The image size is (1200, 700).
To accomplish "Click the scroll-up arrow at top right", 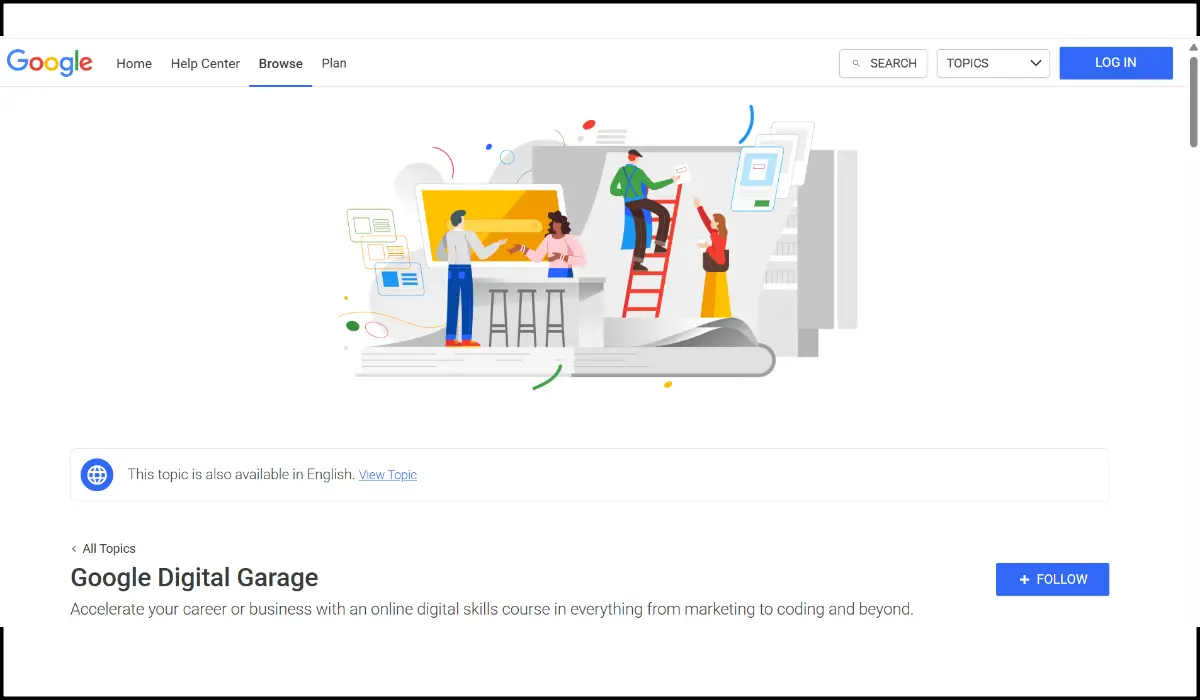I will click(x=1193, y=46).
